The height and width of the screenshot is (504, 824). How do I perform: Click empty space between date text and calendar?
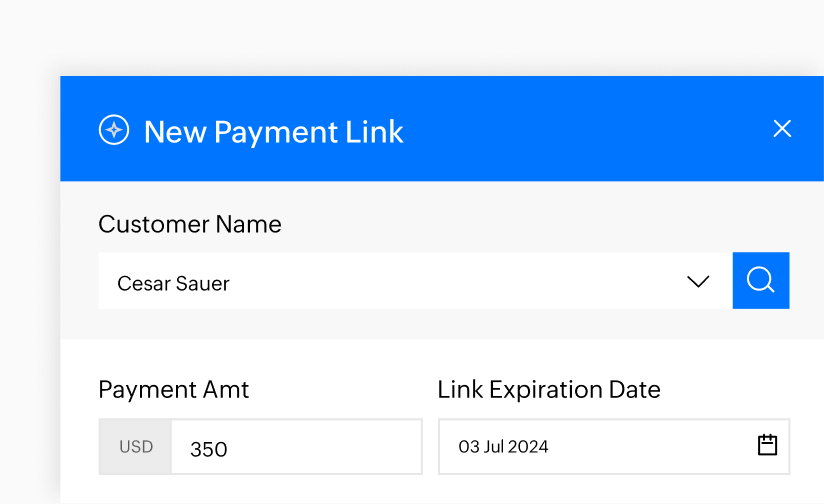(650, 447)
